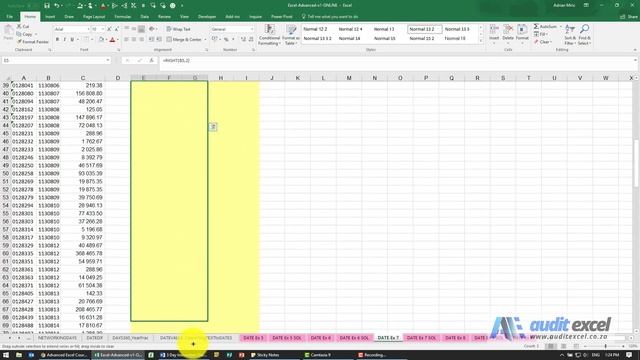
Task: Apply Underline formatting
Action: 72,40
